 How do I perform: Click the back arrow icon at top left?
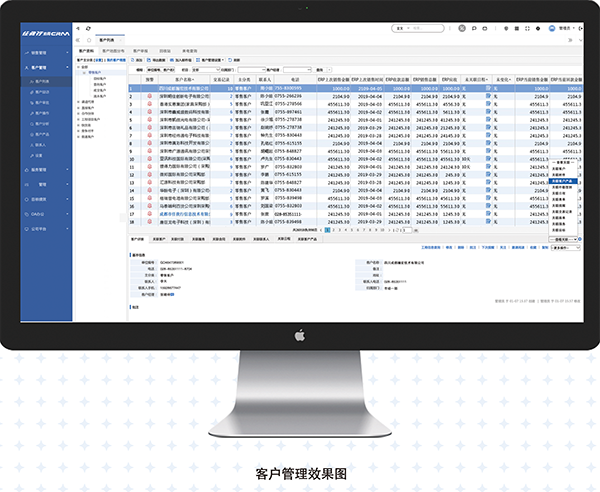tap(78, 30)
